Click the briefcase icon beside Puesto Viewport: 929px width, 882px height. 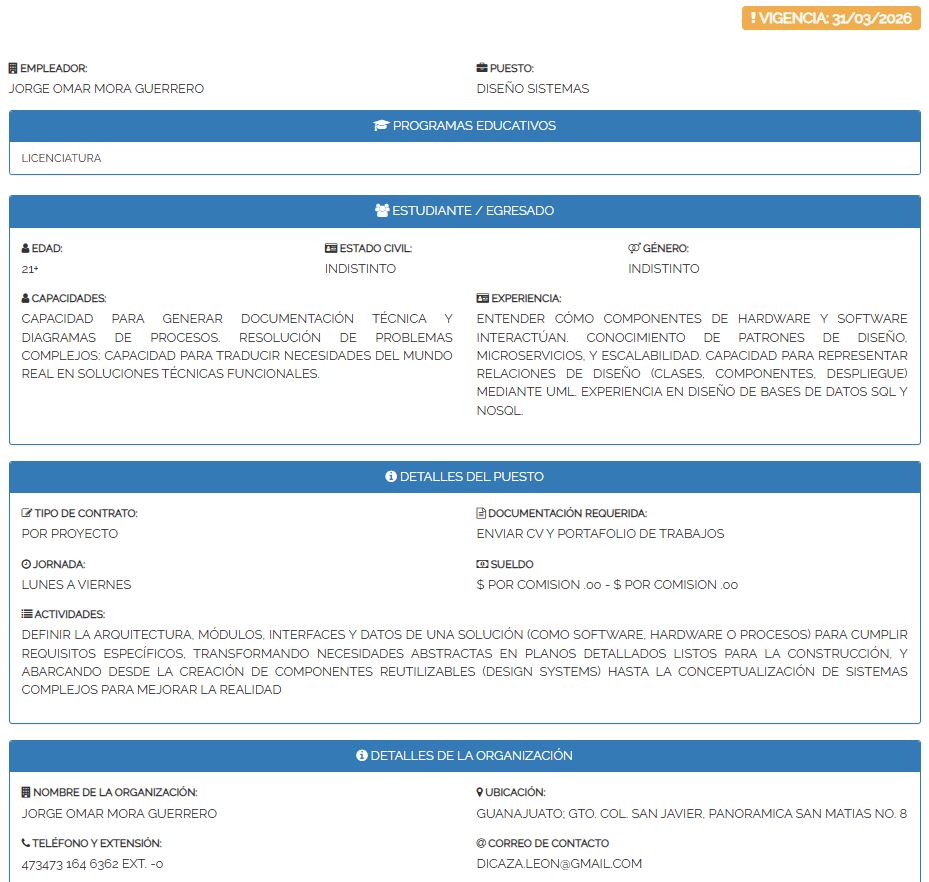point(482,69)
